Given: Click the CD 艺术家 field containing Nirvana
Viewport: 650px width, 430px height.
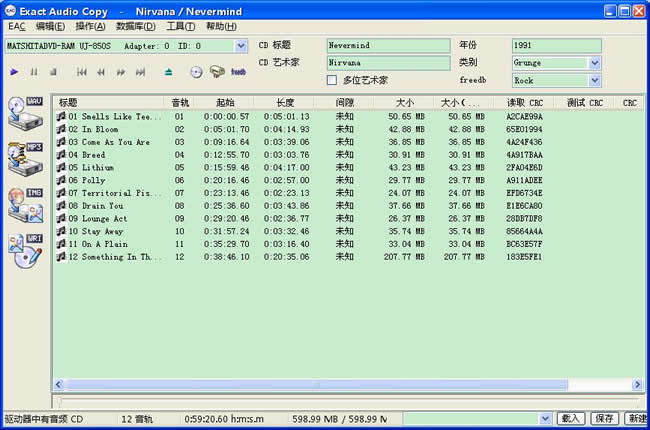Looking at the screenshot, I should pyautogui.click(x=388, y=63).
